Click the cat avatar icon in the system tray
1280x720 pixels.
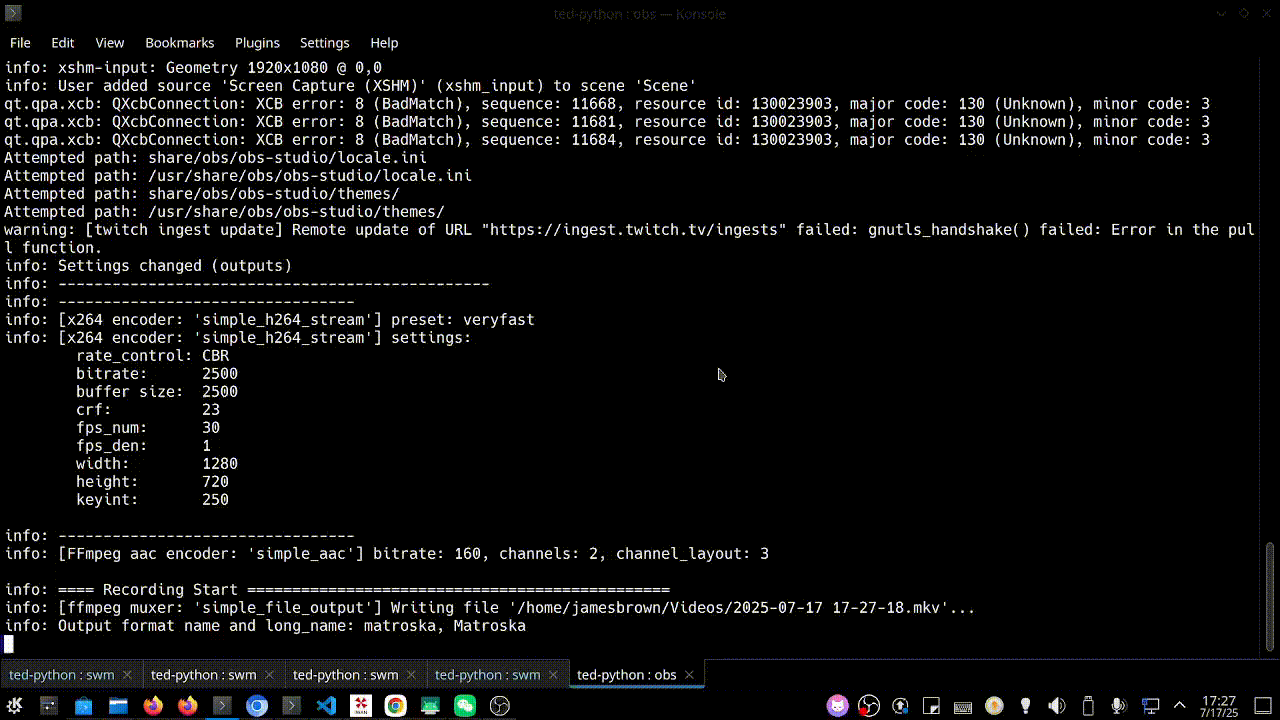[x=838, y=705]
